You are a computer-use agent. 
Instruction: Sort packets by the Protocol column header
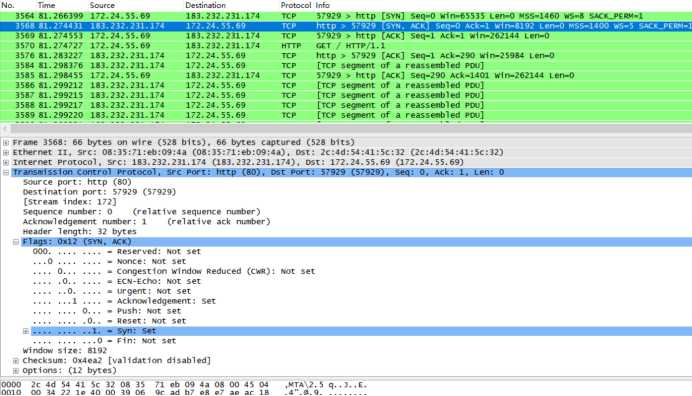pos(296,5)
